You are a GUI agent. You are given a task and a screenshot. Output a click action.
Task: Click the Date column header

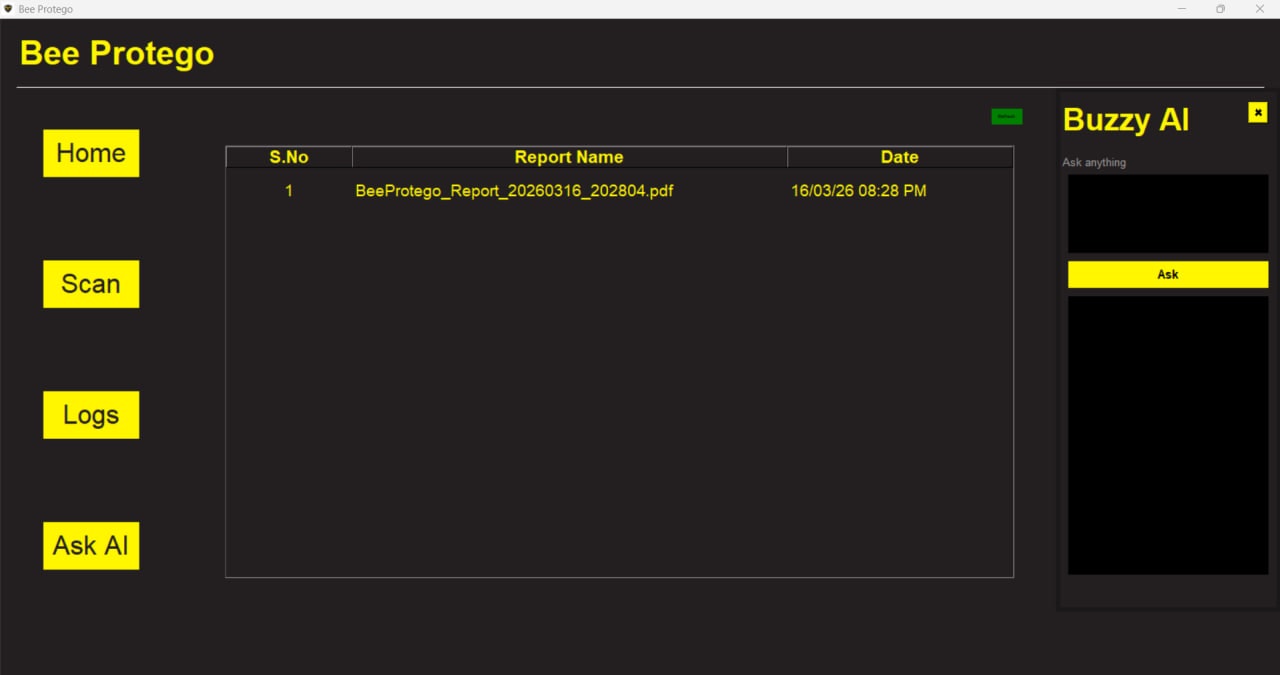click(x=898, y=156)
